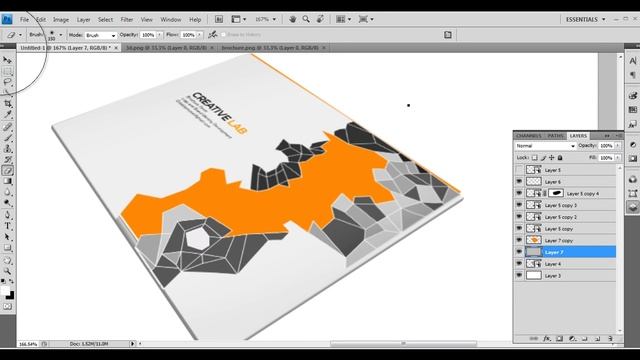Open the Arrange Documents dropdown
Screen dimensions: 640x360
tap(343, 19)
